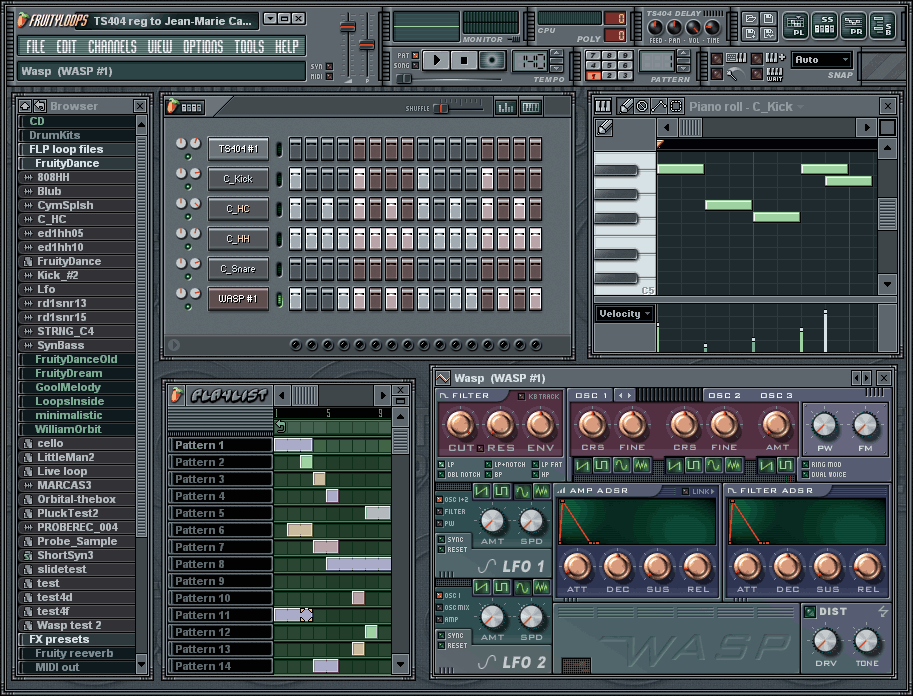Show the step sequencer via SS button
This screenshot has width=913, height=696.
pyautogui.click(x=824, y=26)
